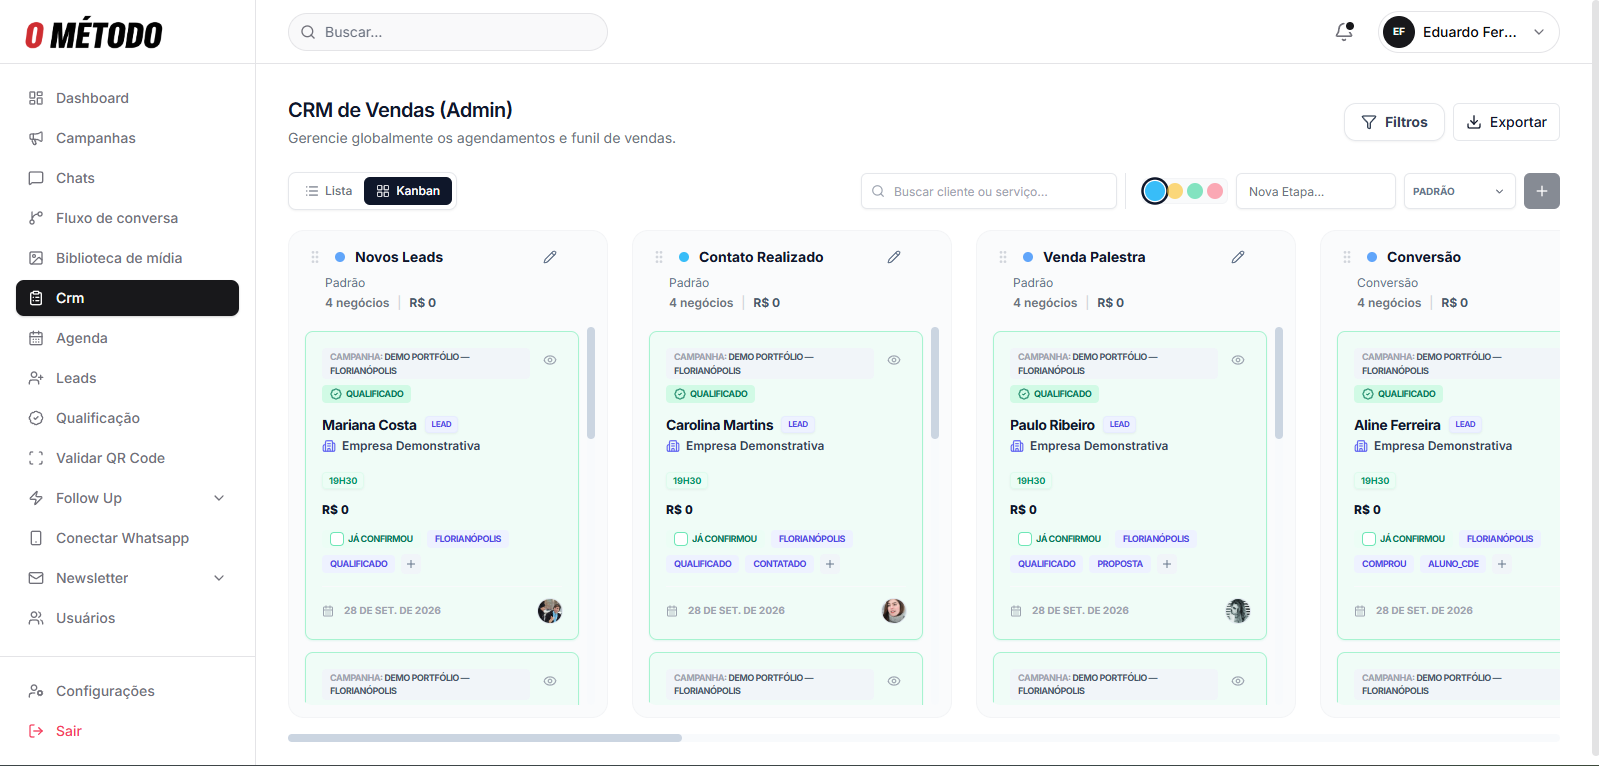Open Campanhas in the sidebar
1599x766 pixels.
(x=127, y=138)
